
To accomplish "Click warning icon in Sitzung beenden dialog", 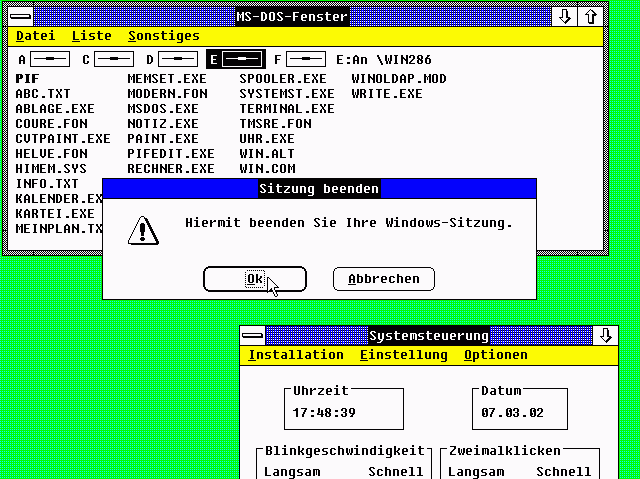I will [143, 231].
